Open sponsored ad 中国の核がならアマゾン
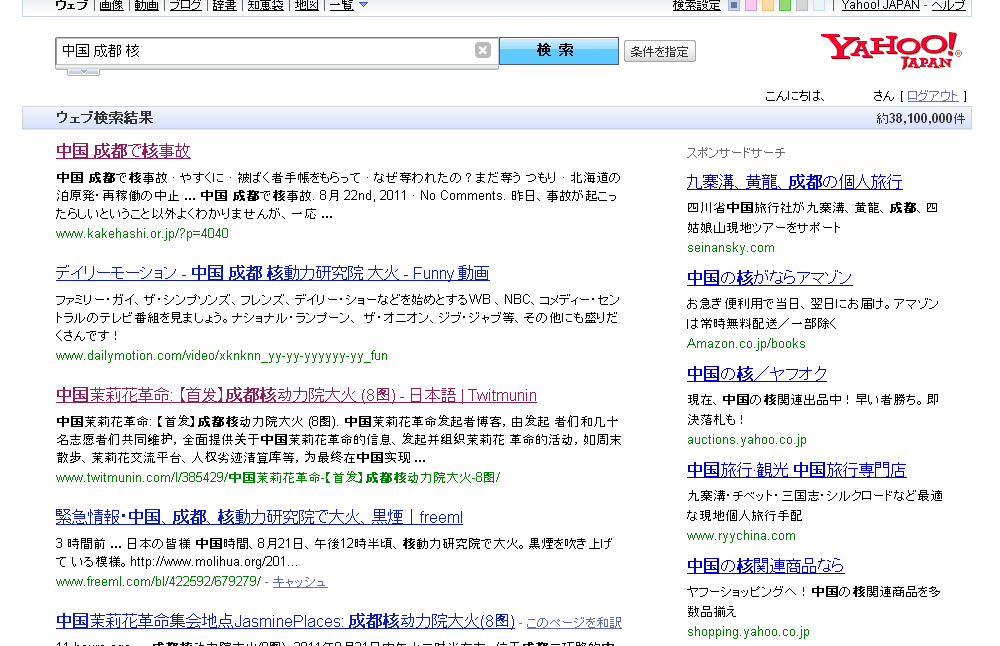This screenshot has height=646, width=1000. (x=770, y=277)
